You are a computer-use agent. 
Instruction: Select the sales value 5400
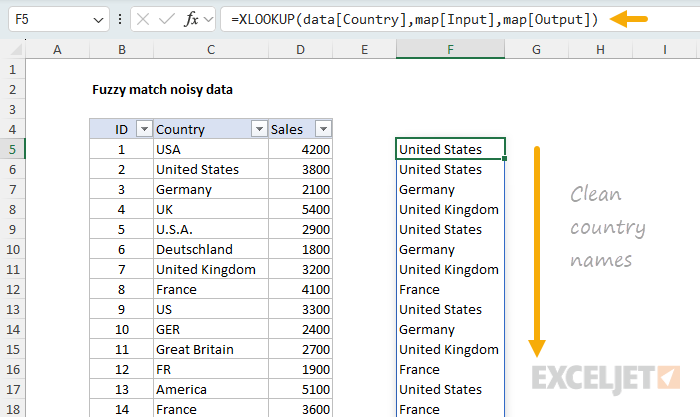(x=300, y=209)
